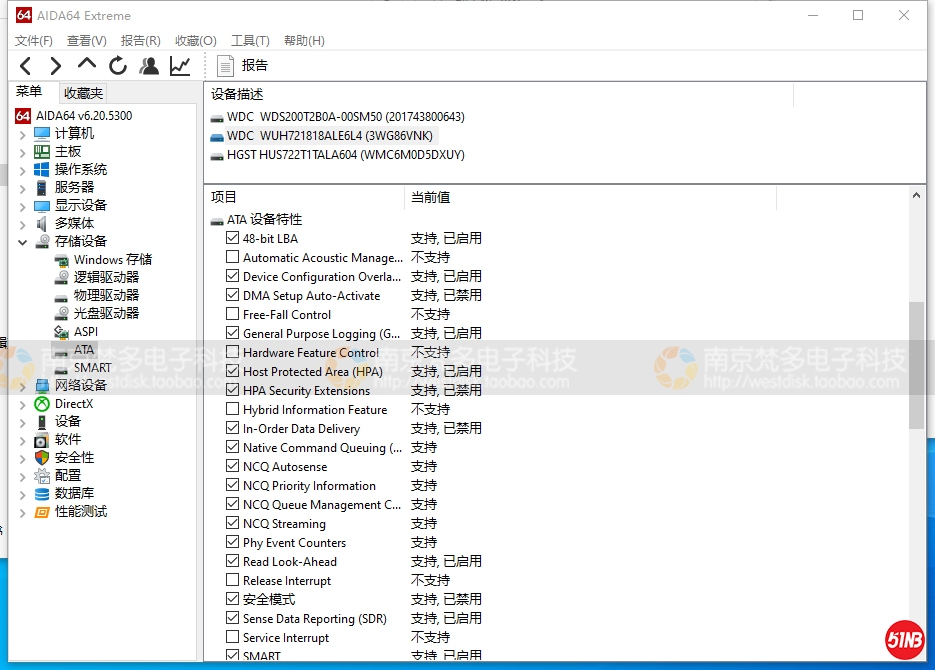The width and height of the screenshot is (935, 670).
Task: Toggle the Hybrid Information Feature checkbox
Action: 233,409
